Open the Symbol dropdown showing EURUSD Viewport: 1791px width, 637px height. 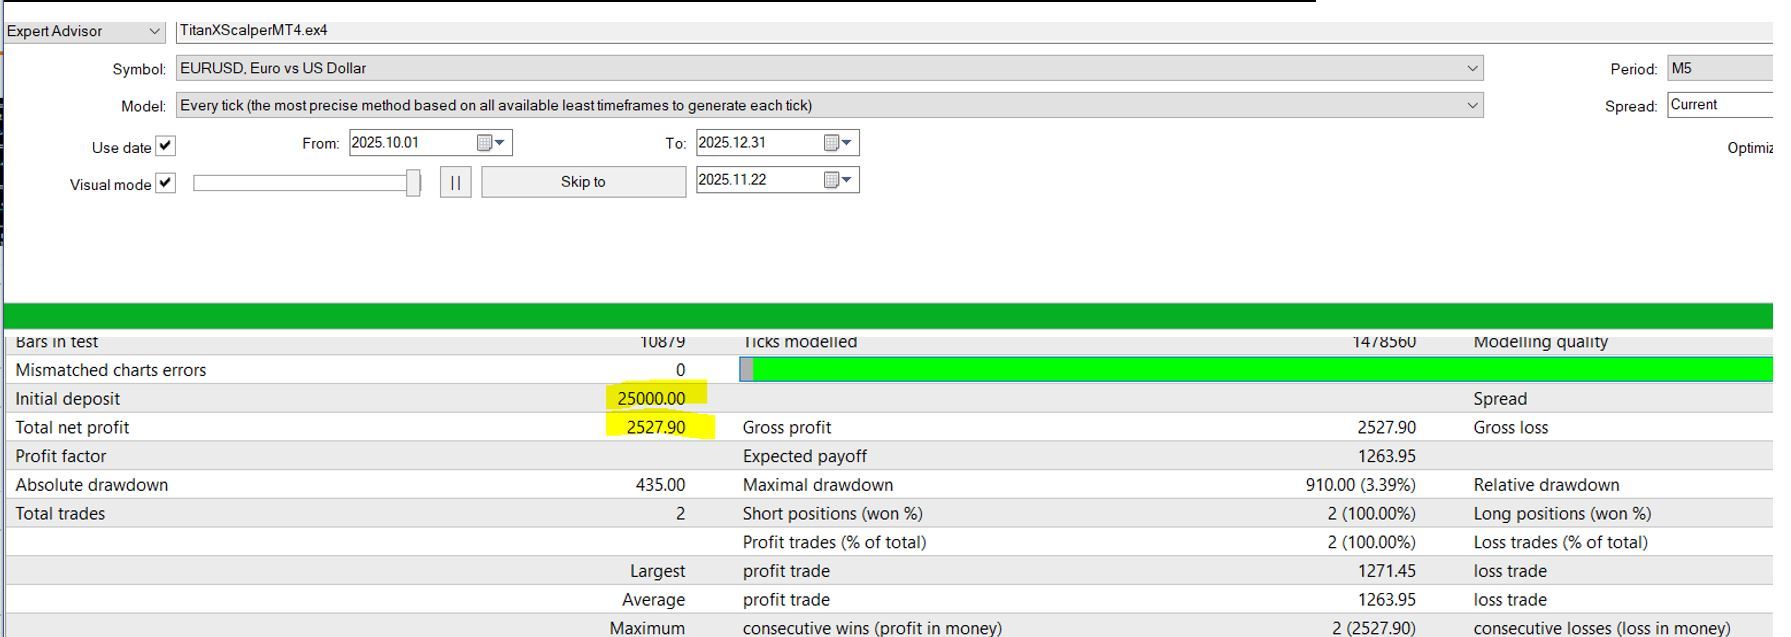click(x=1471, y=68)
